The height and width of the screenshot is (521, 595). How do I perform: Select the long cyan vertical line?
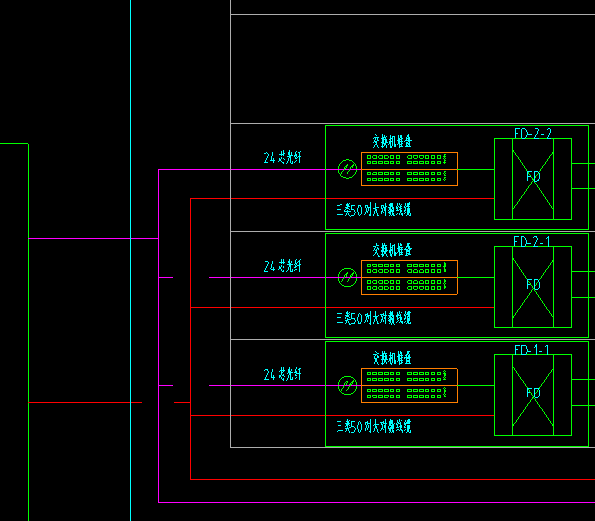(x=131, y=260)
